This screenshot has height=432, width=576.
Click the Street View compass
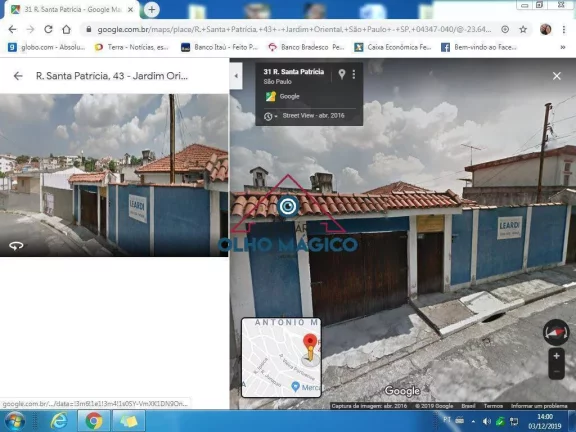click(556, 332)
